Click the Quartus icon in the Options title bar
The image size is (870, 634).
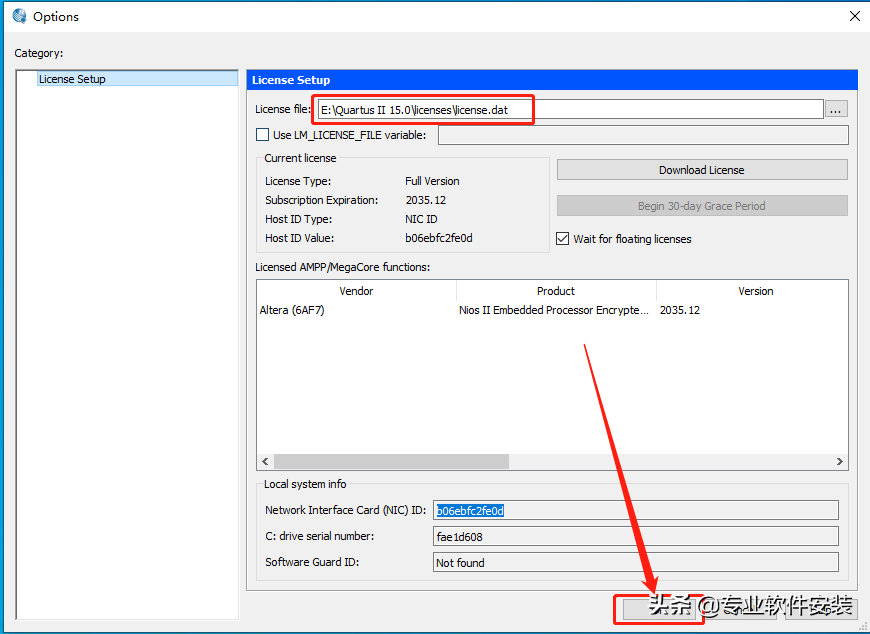pyautogui.click(x=19, y=16)
